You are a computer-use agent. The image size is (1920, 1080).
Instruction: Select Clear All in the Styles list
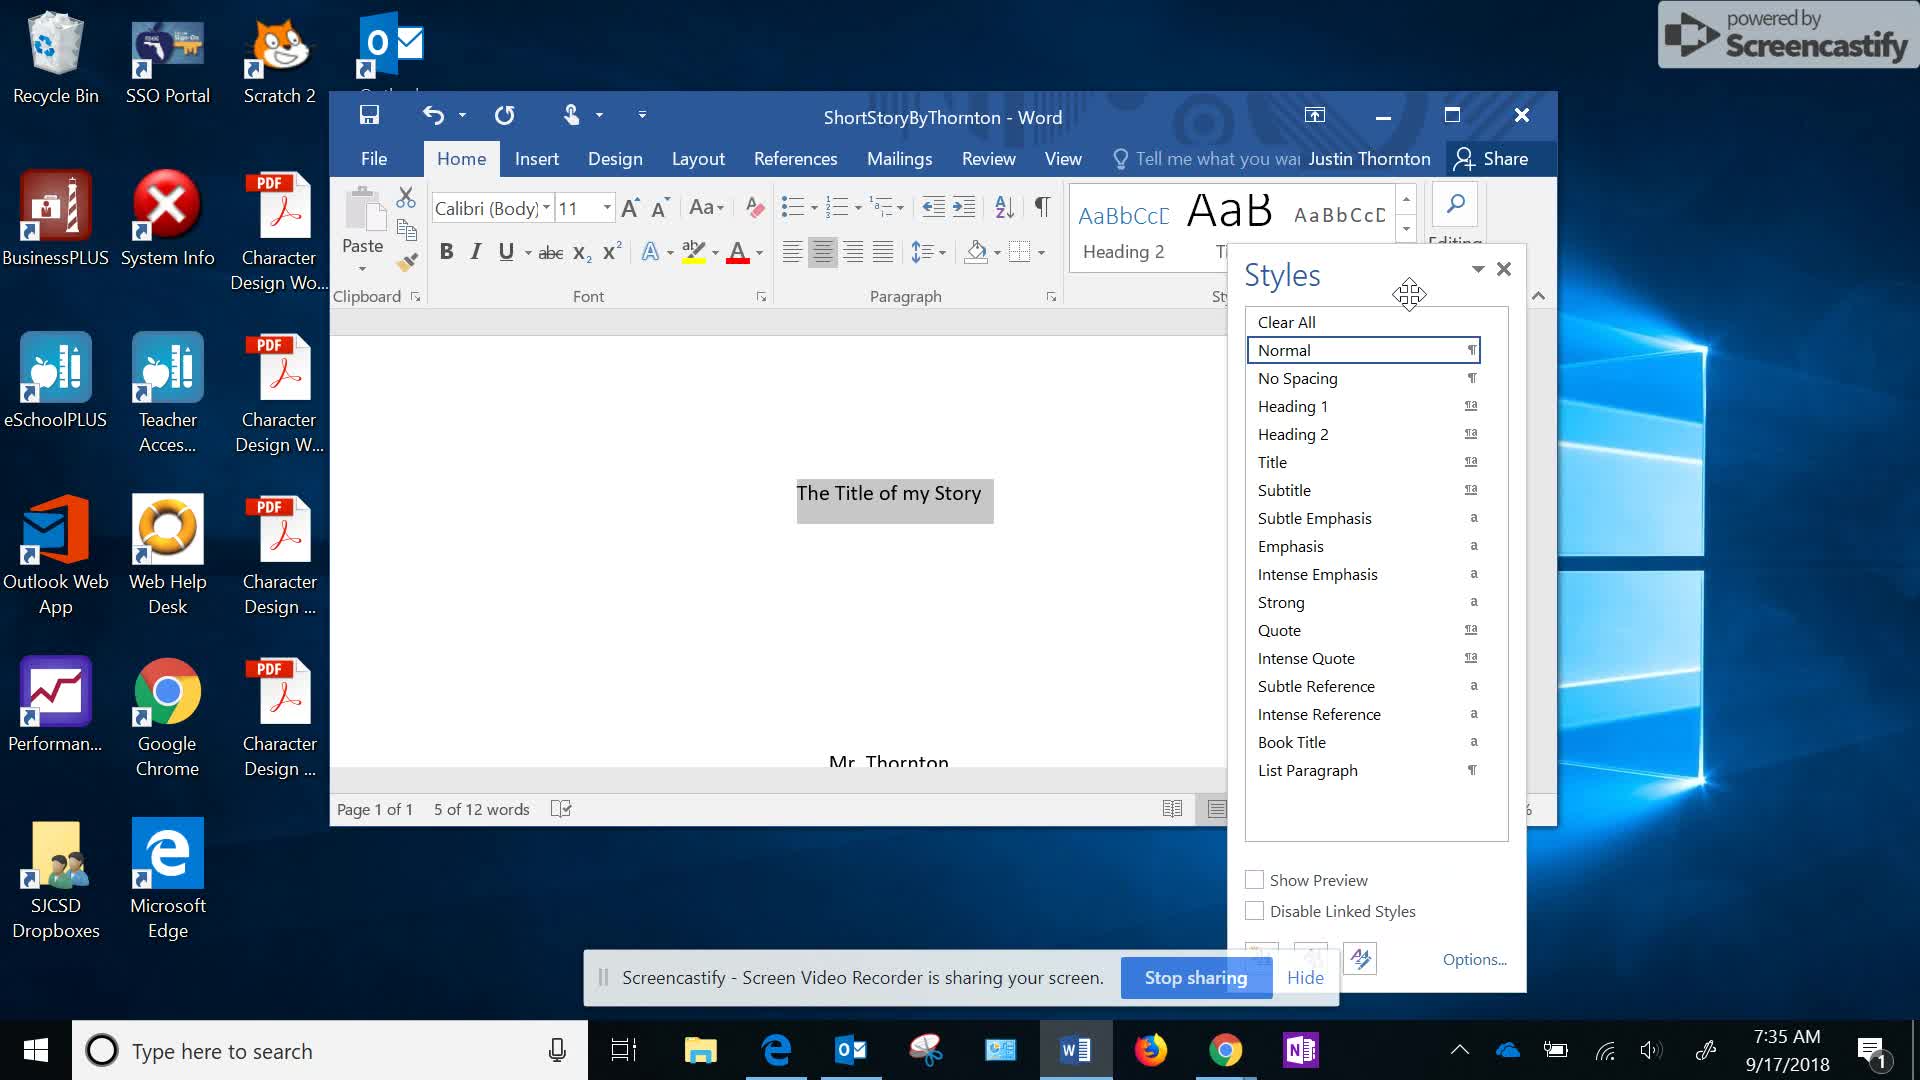pyautogui.click(x=1363, y=322)
